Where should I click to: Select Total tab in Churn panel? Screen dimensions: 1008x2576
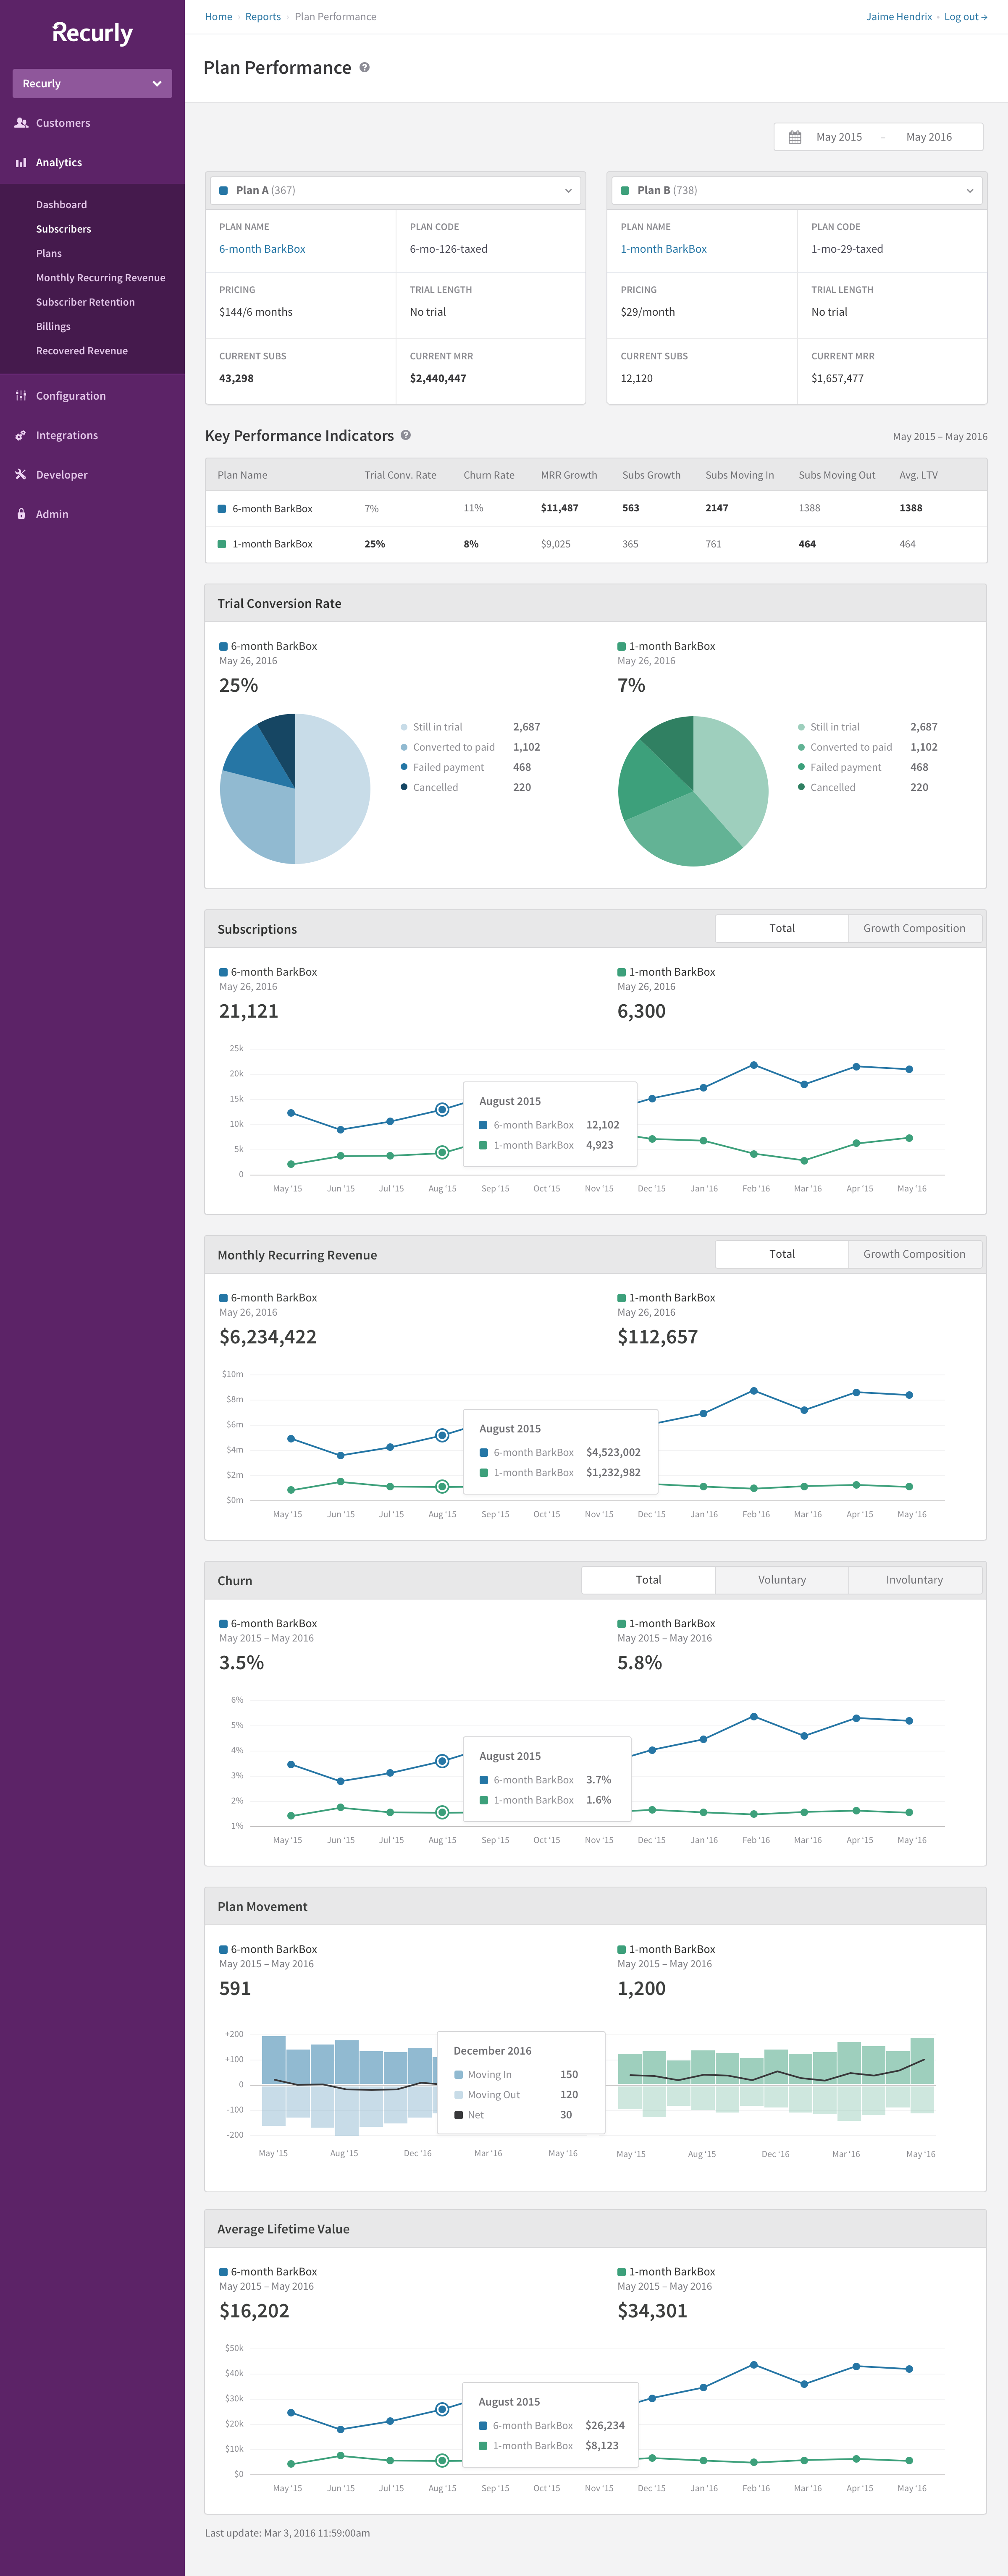coord(648,1580)
